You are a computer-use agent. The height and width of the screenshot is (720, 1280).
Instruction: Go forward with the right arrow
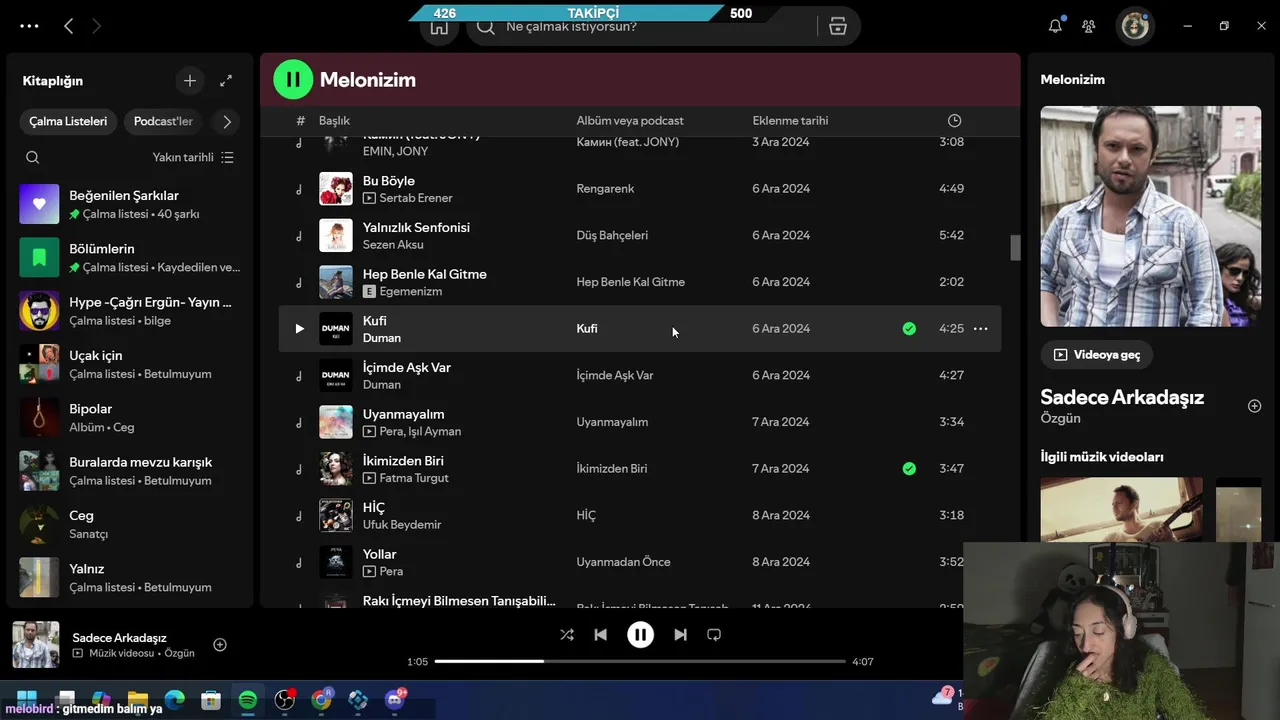(96, 26)
